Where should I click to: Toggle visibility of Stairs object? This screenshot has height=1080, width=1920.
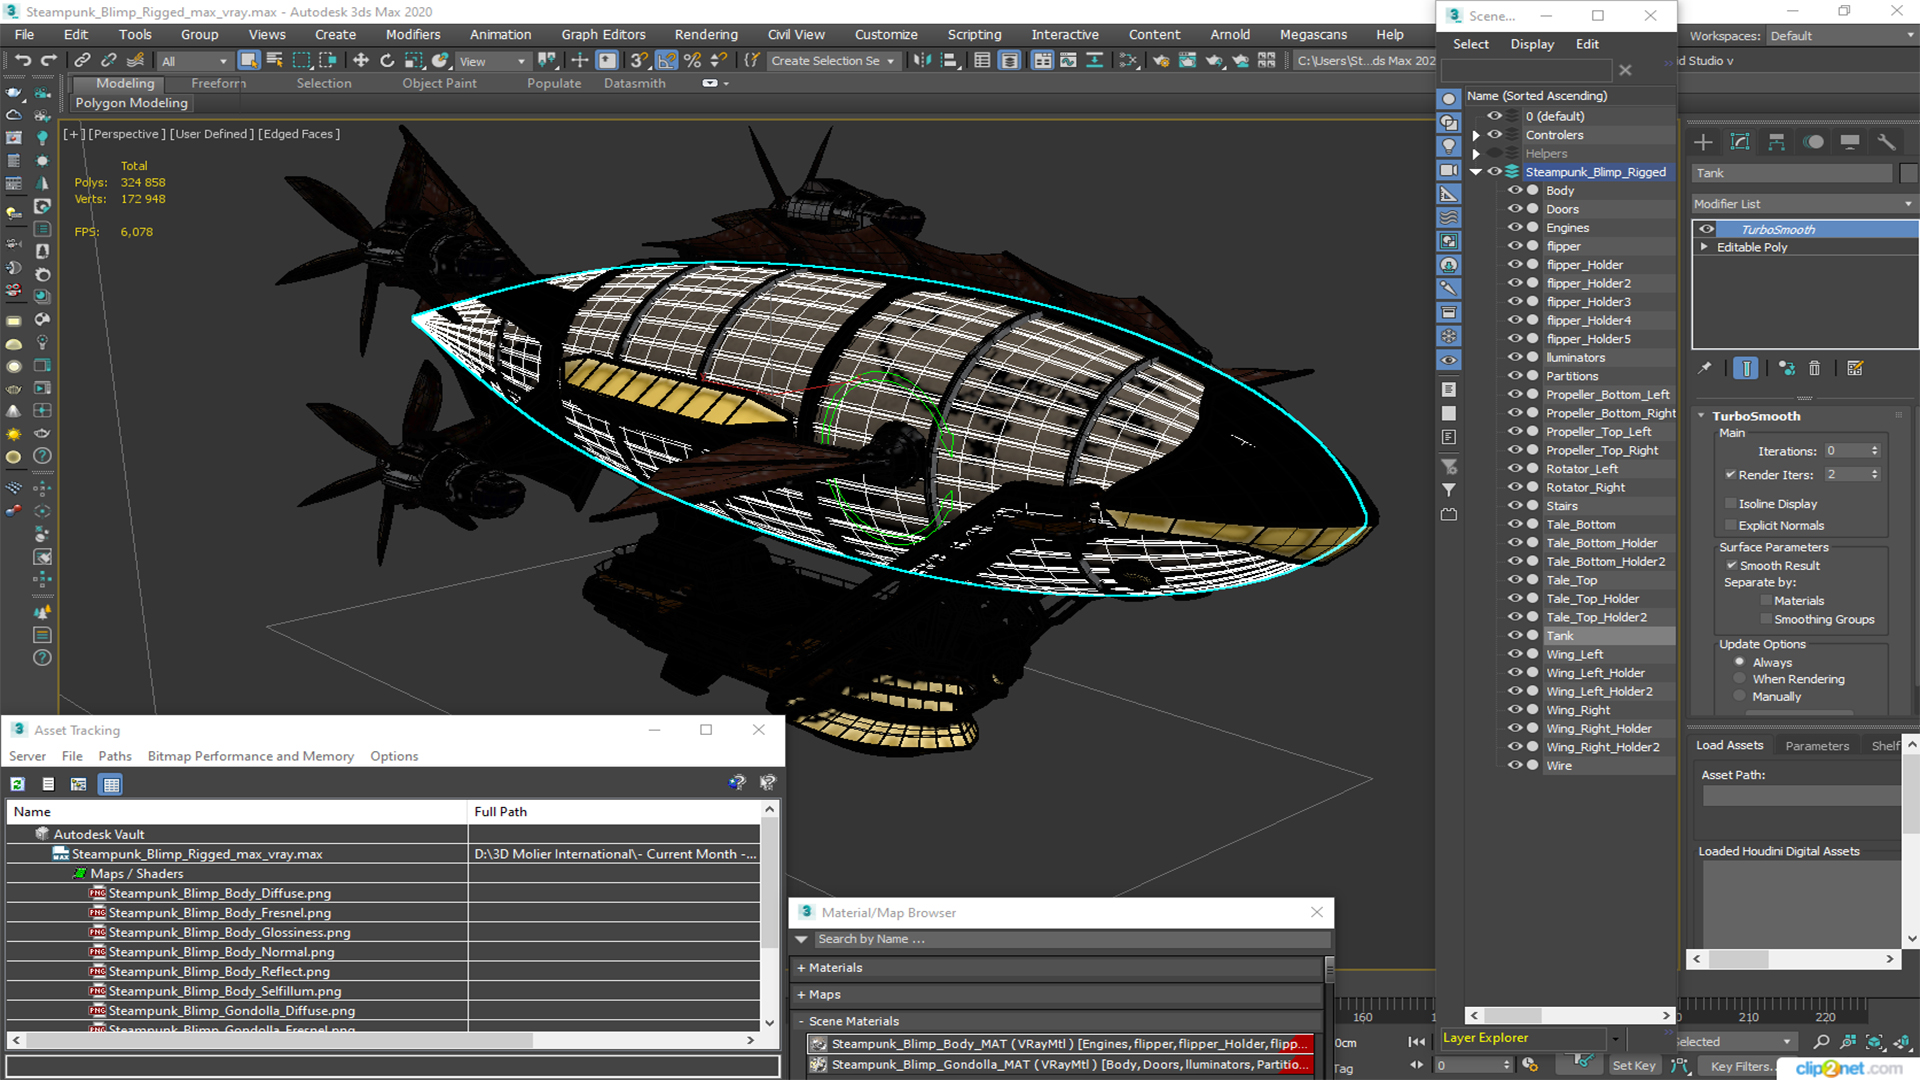point(1514,505)
